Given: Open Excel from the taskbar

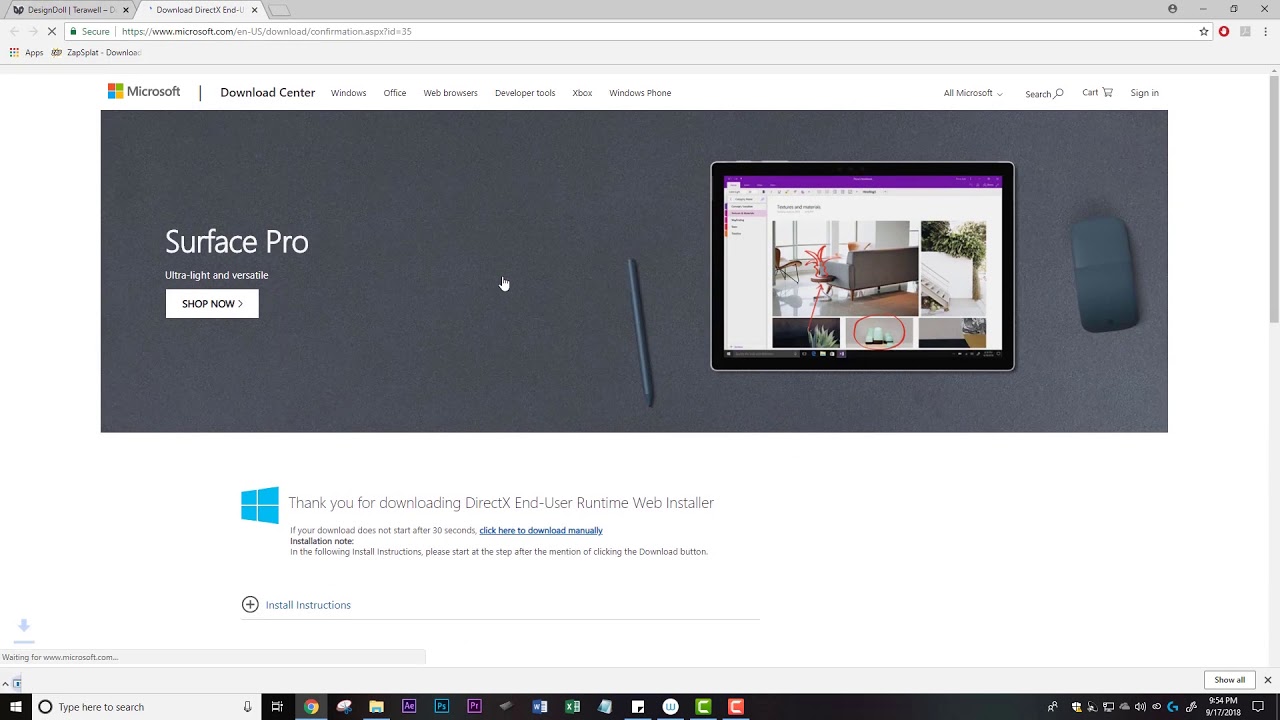Looking at the screenshot, I should pos(572,706).
